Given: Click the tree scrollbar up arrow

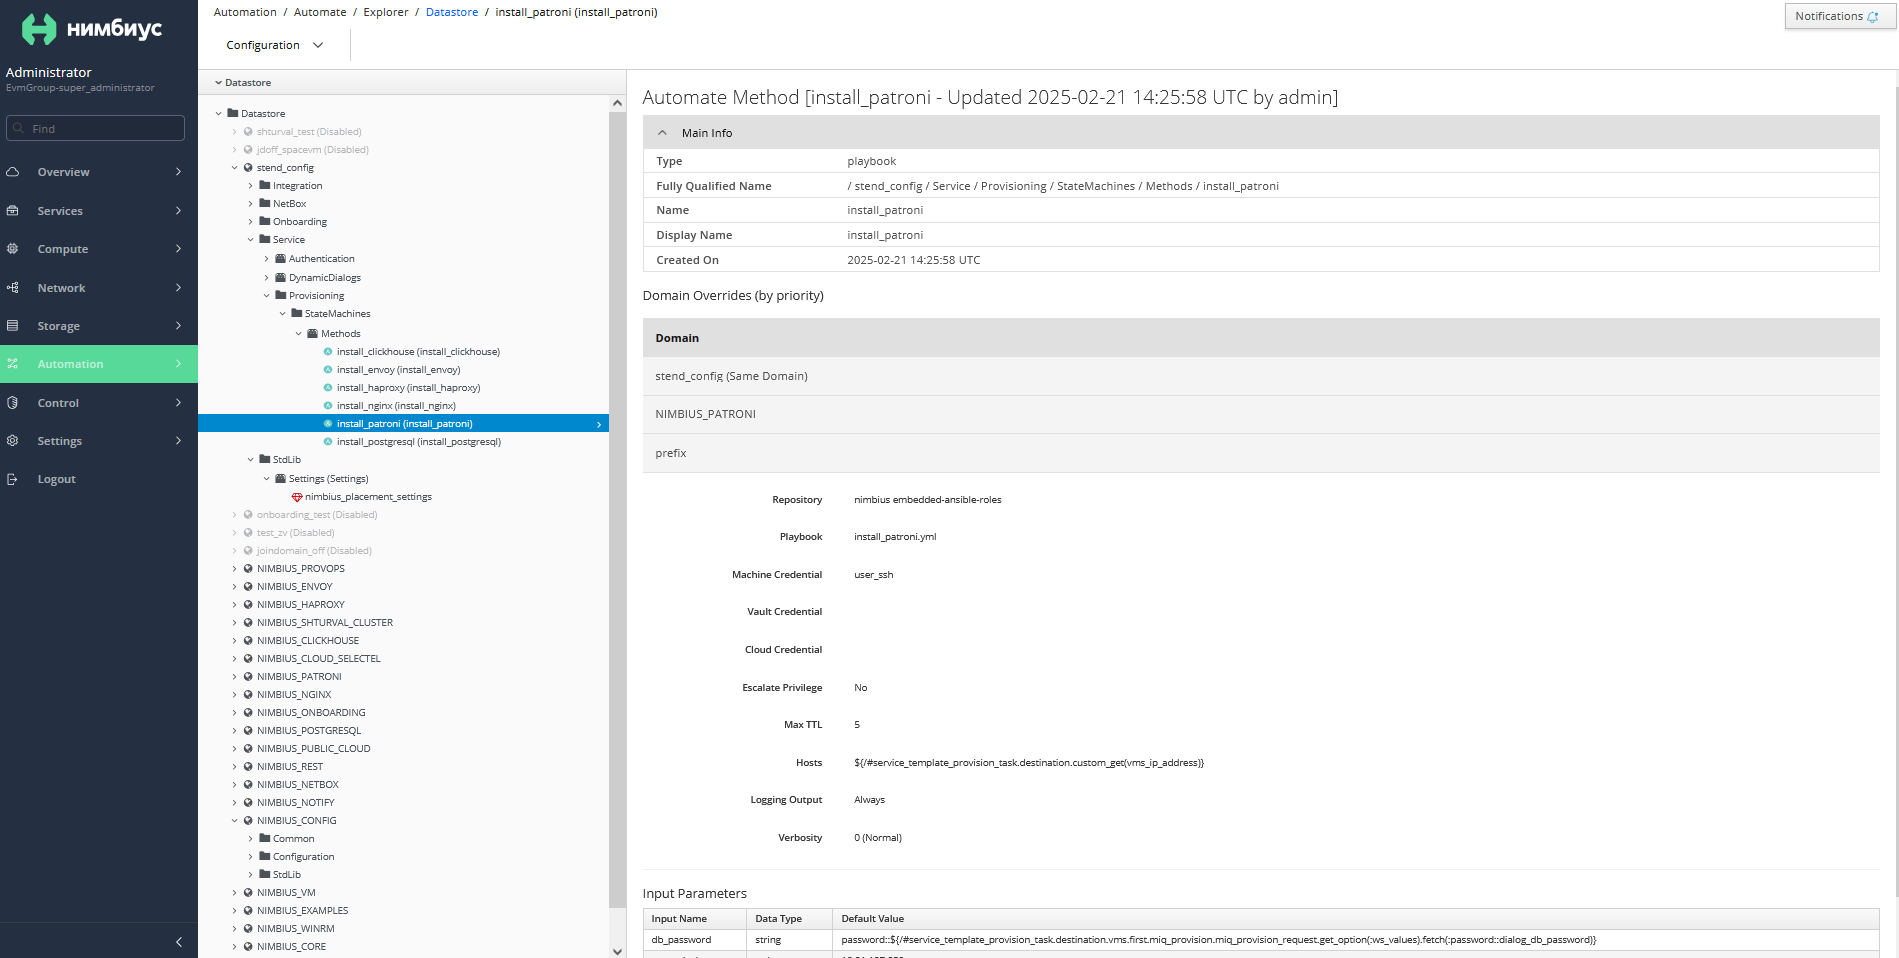Looking at the screenshot, I should (x=617, y=103).
